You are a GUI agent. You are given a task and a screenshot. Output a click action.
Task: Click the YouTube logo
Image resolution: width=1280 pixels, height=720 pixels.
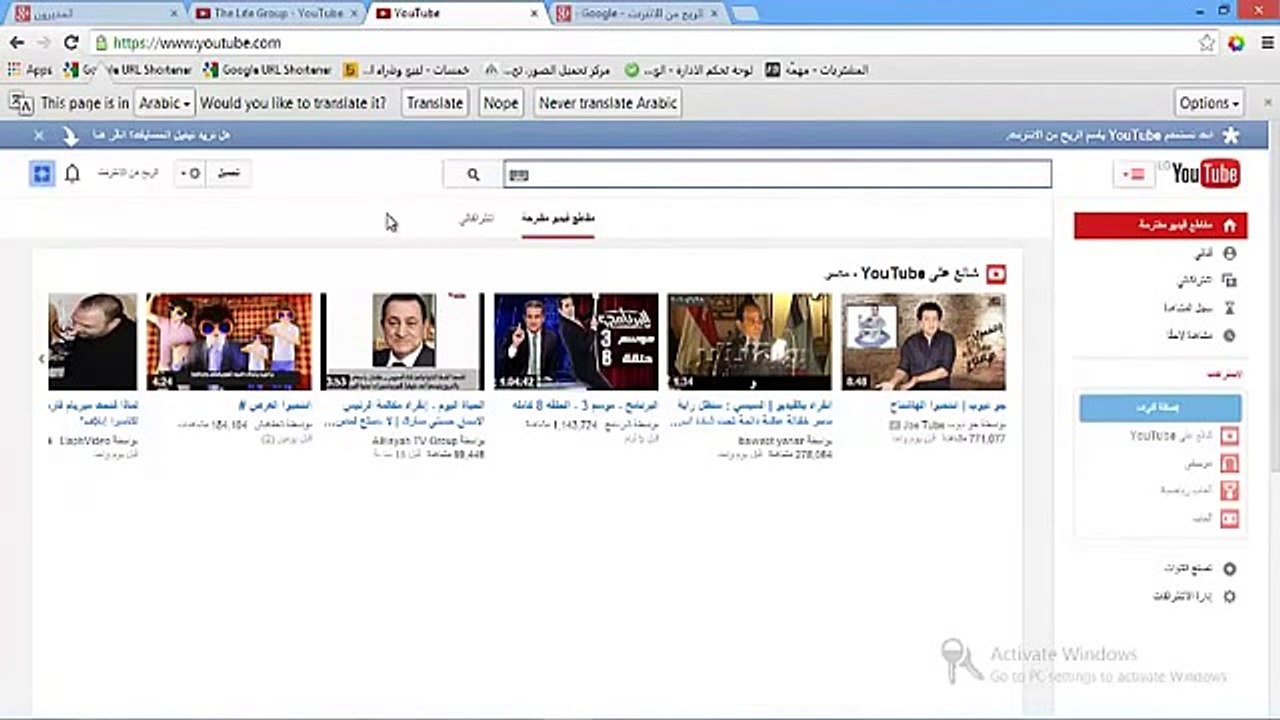tap(1205, 174)
